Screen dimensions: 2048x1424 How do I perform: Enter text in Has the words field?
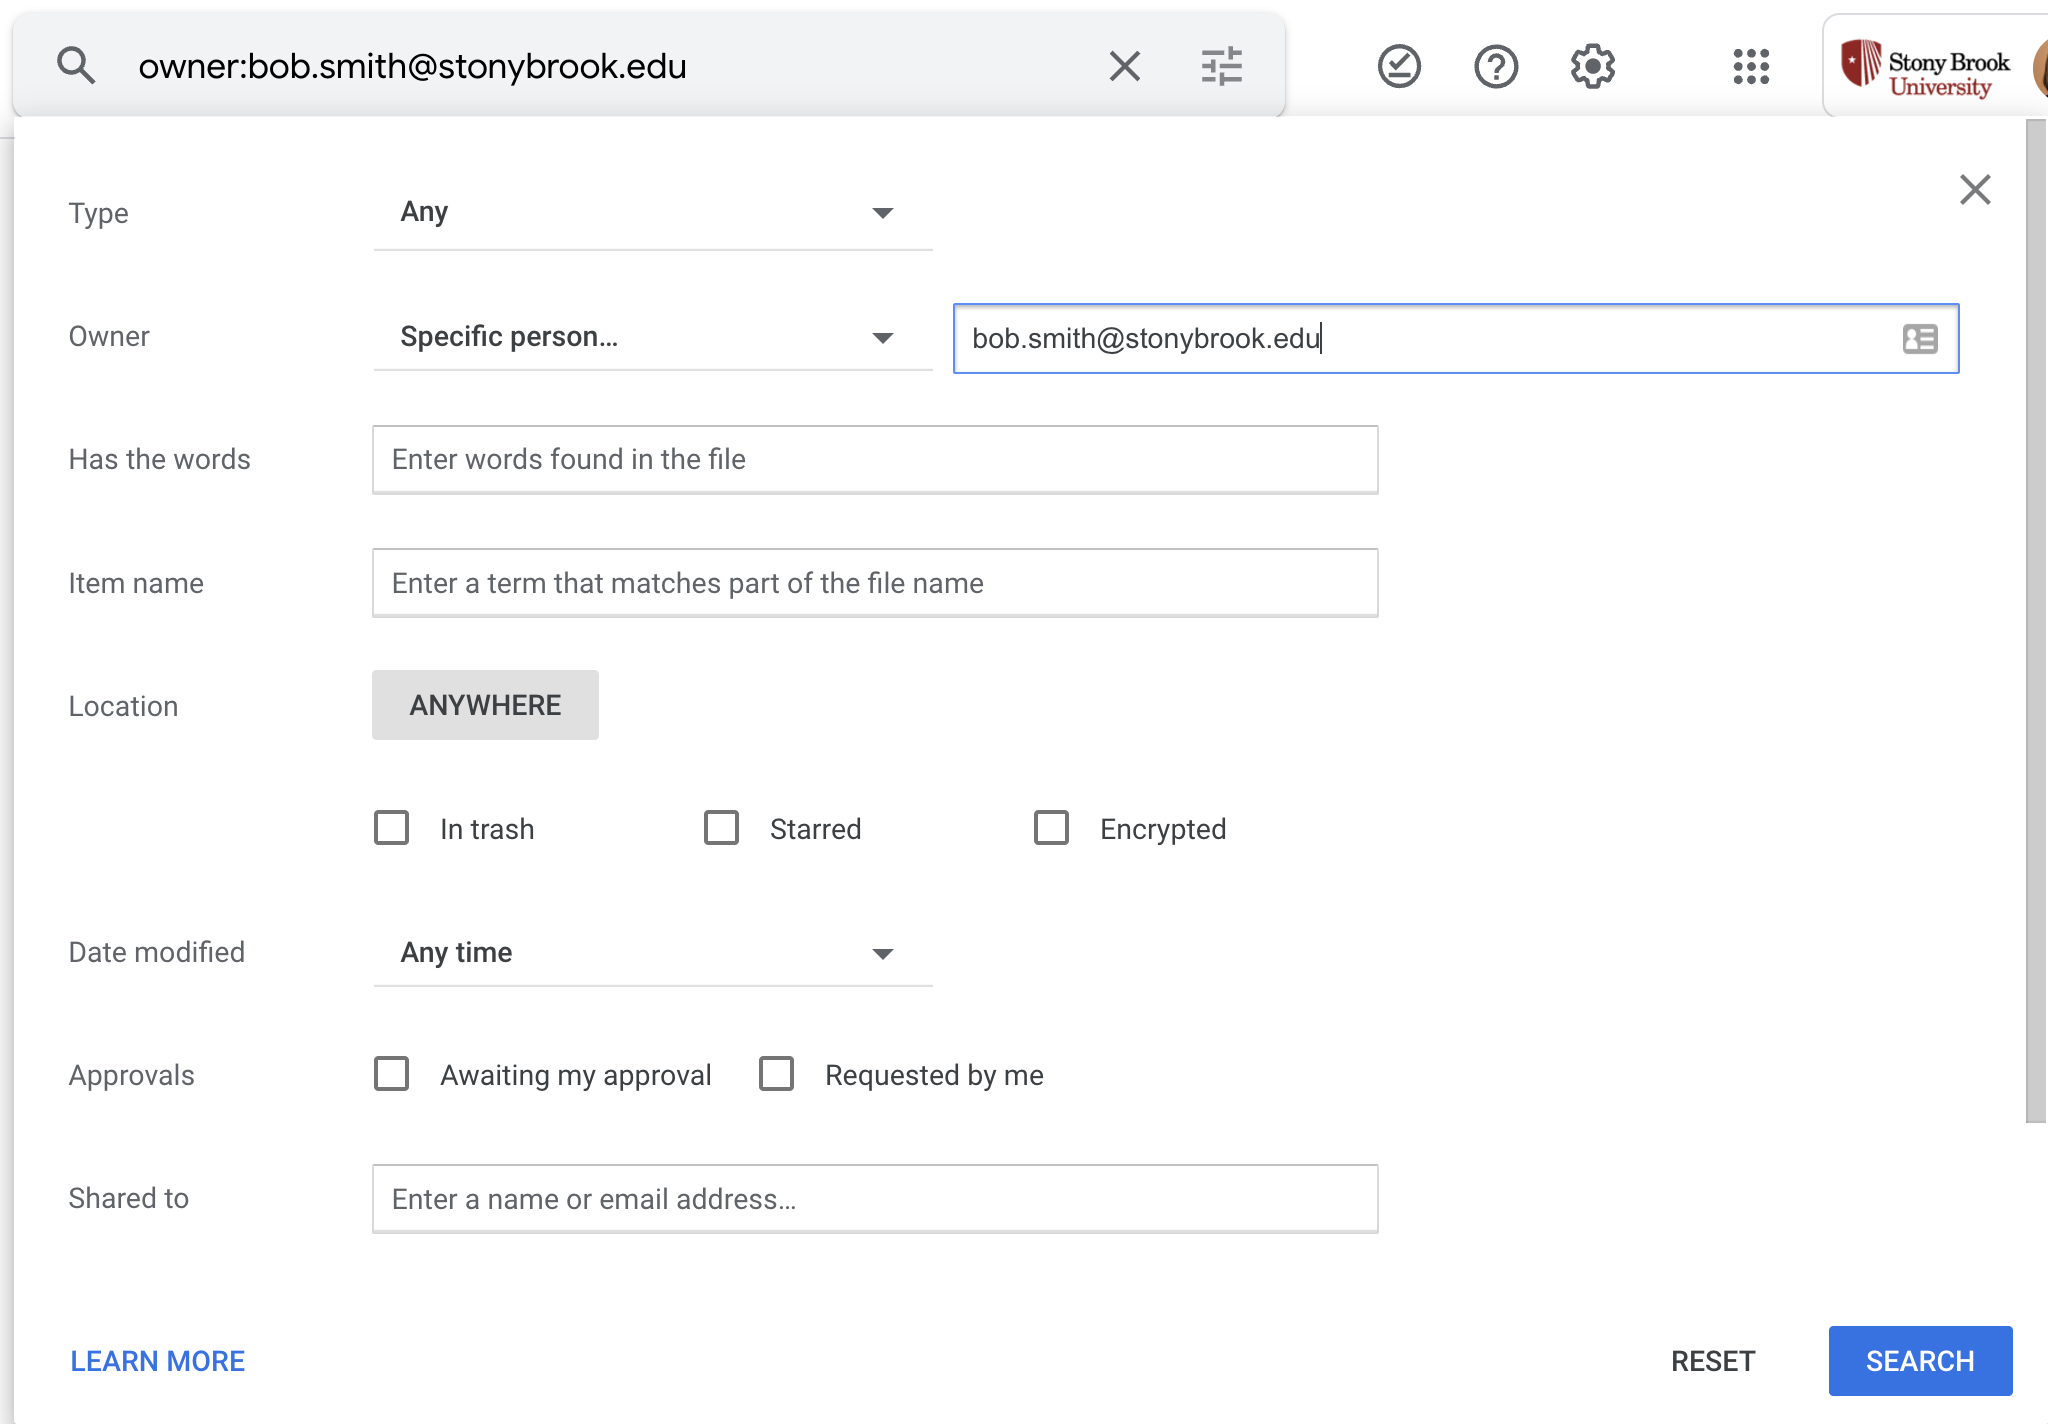[876, 459]
